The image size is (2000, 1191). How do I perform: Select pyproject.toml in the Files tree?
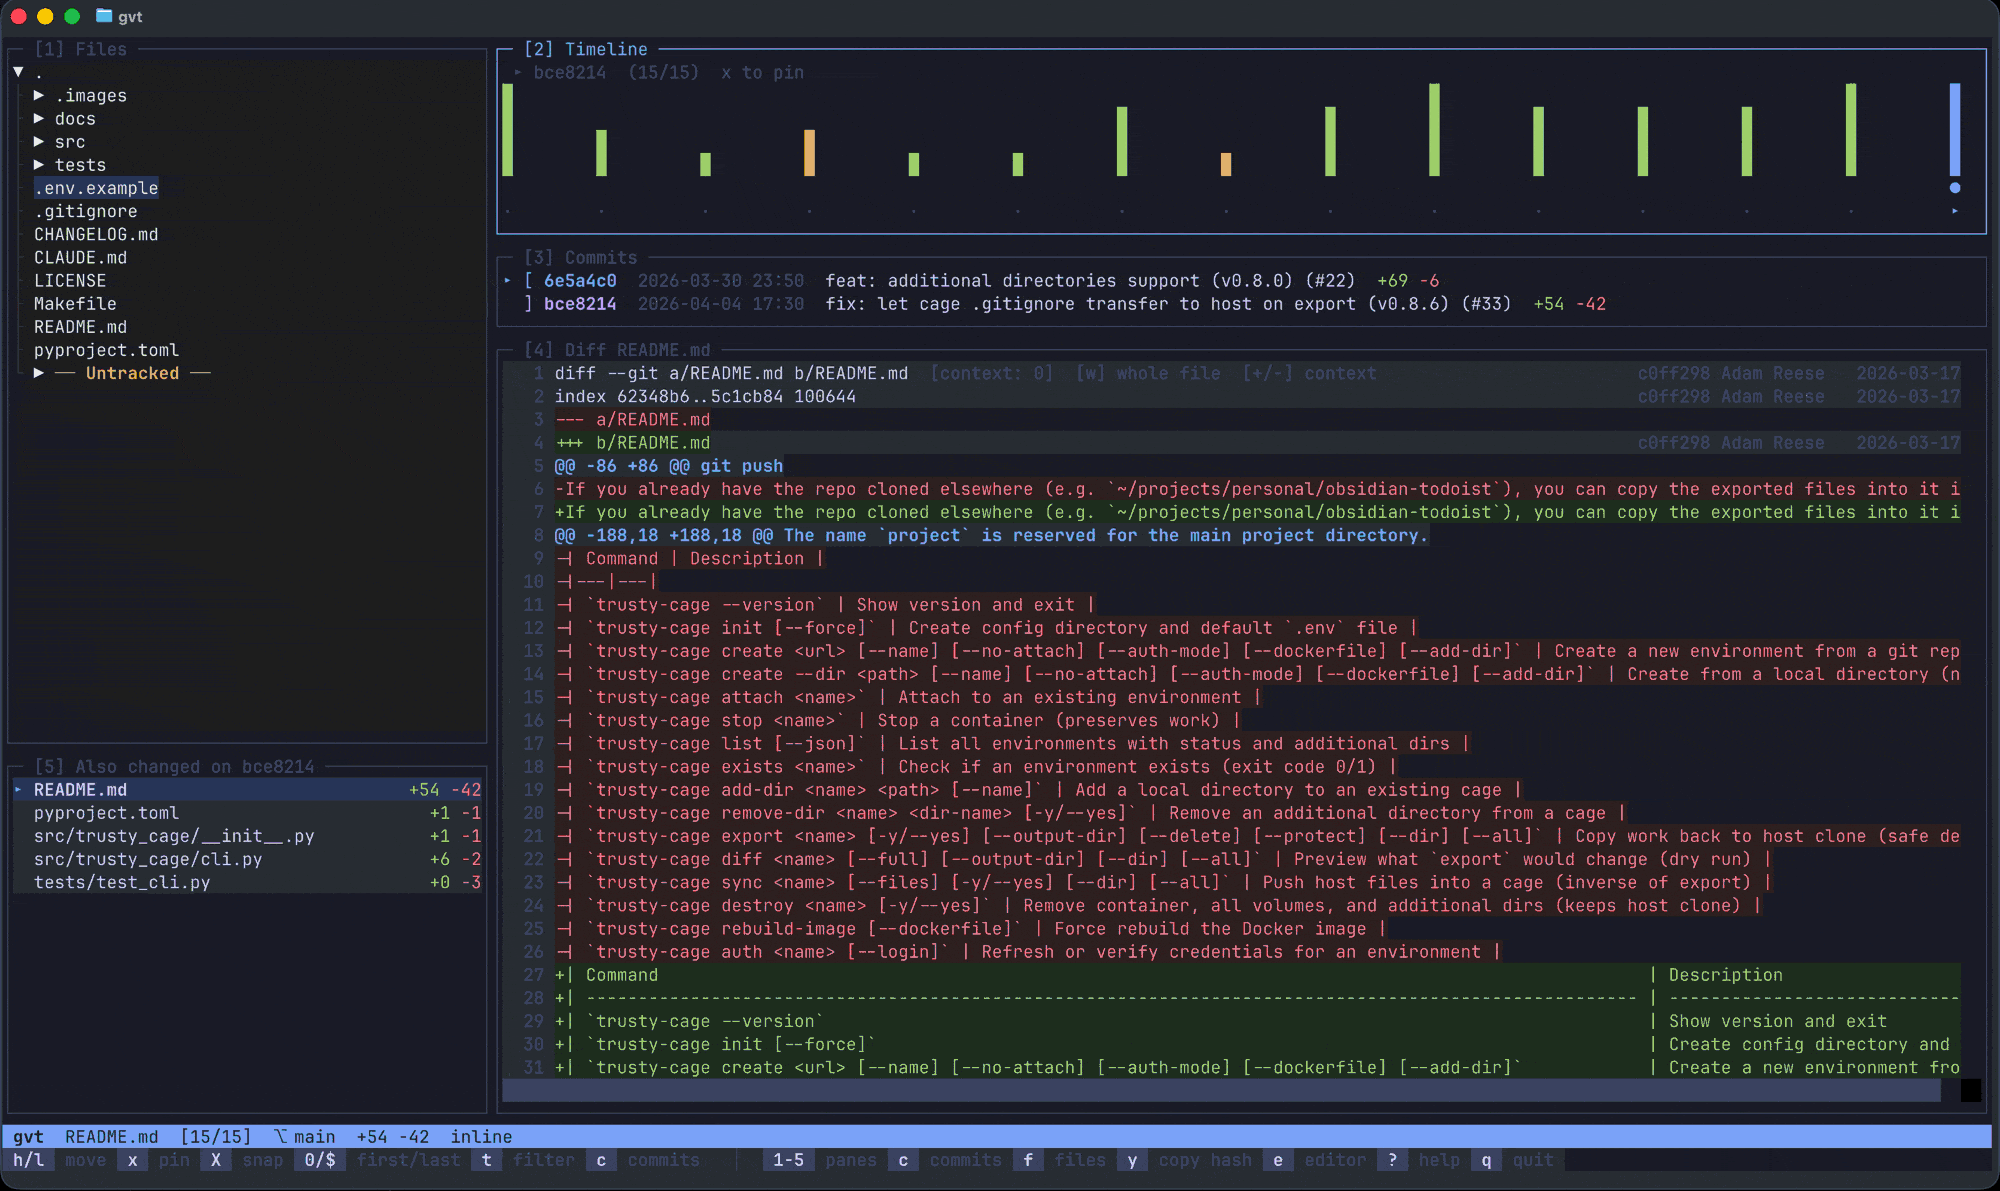coord(106,350)
